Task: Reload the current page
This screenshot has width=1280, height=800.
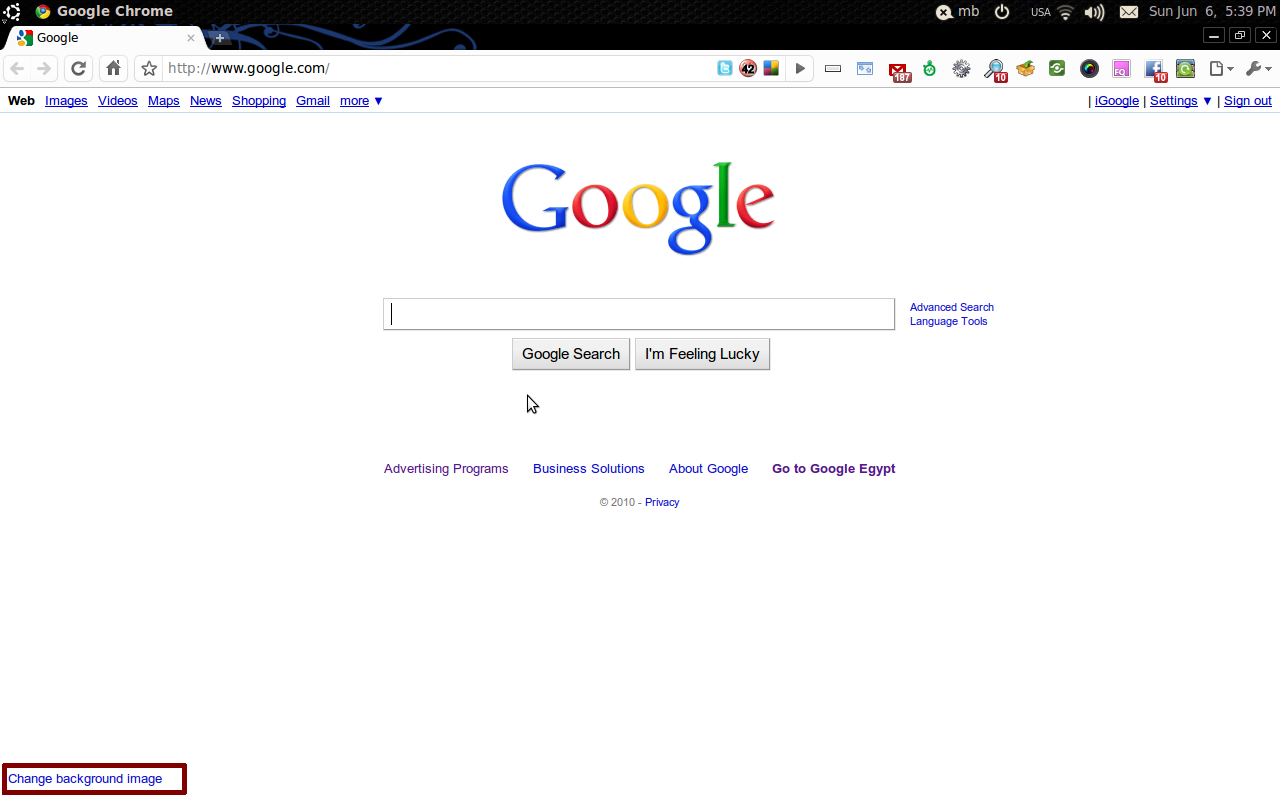Action: [x=79, y=69]
